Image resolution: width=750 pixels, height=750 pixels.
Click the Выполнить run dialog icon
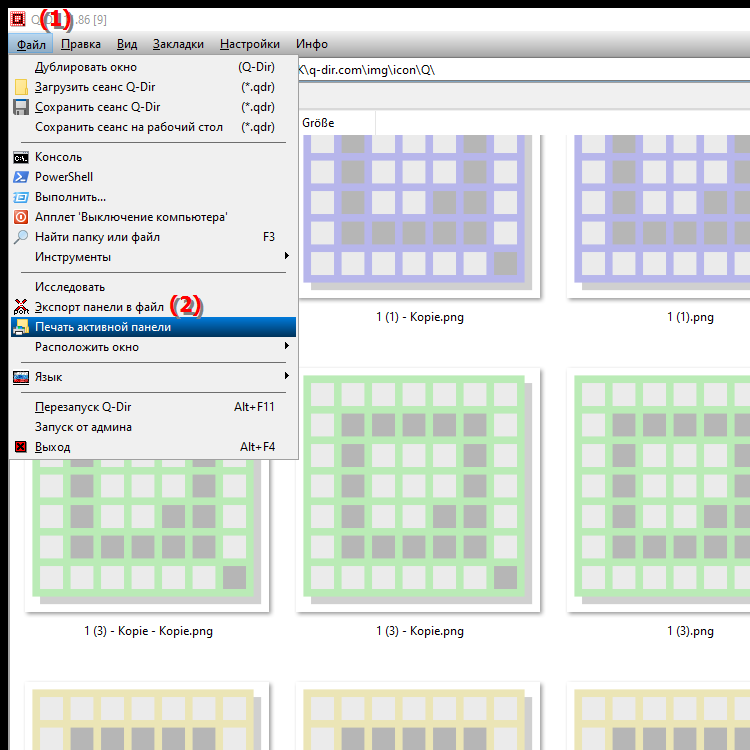tap(21, 197)
